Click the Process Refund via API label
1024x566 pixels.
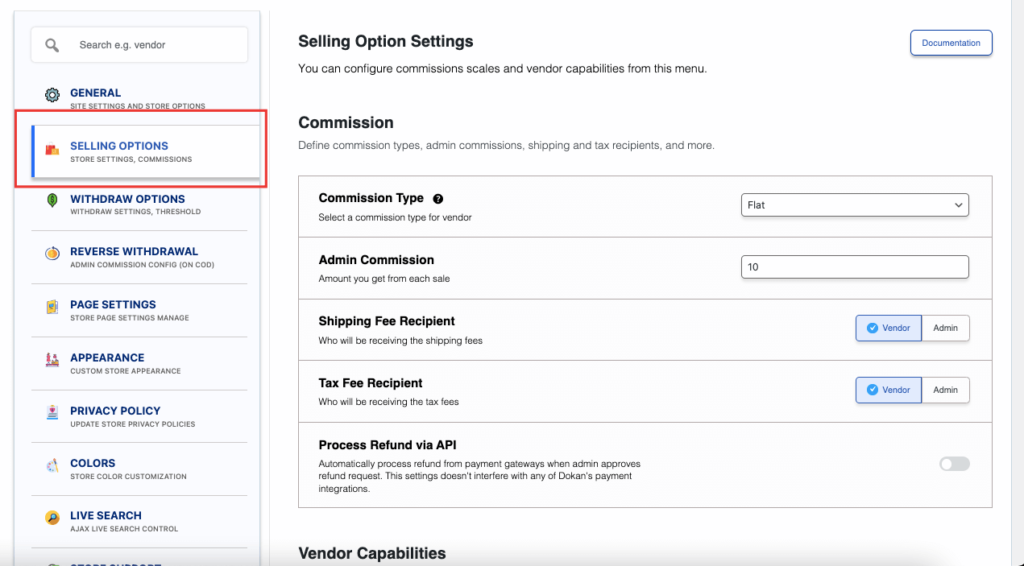coord(387,445)
